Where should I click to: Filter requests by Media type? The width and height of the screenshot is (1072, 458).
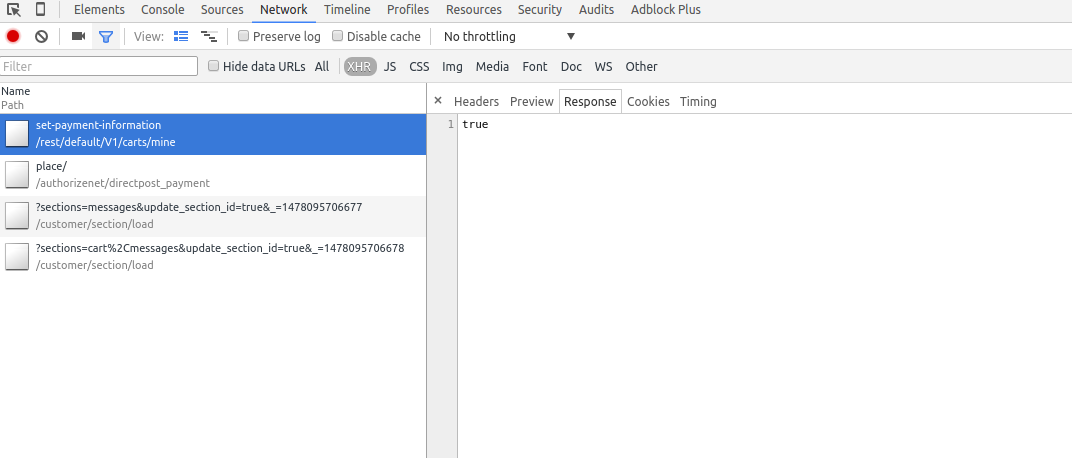[492, 66]
